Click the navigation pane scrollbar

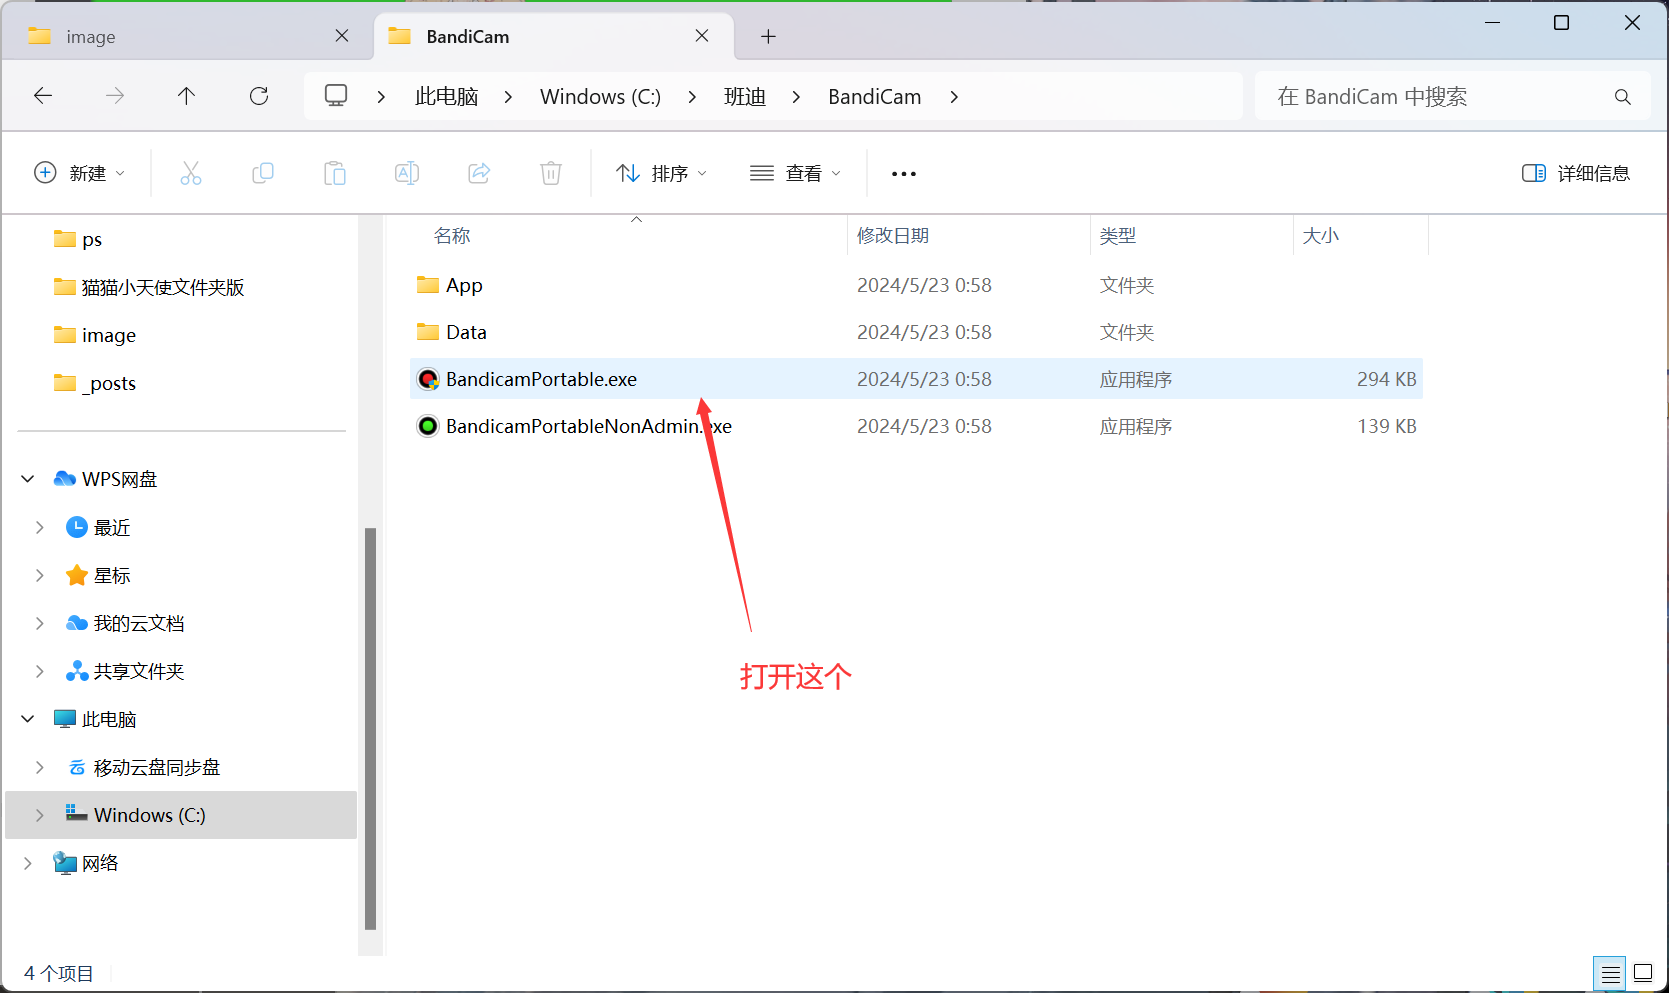(371, 728)
